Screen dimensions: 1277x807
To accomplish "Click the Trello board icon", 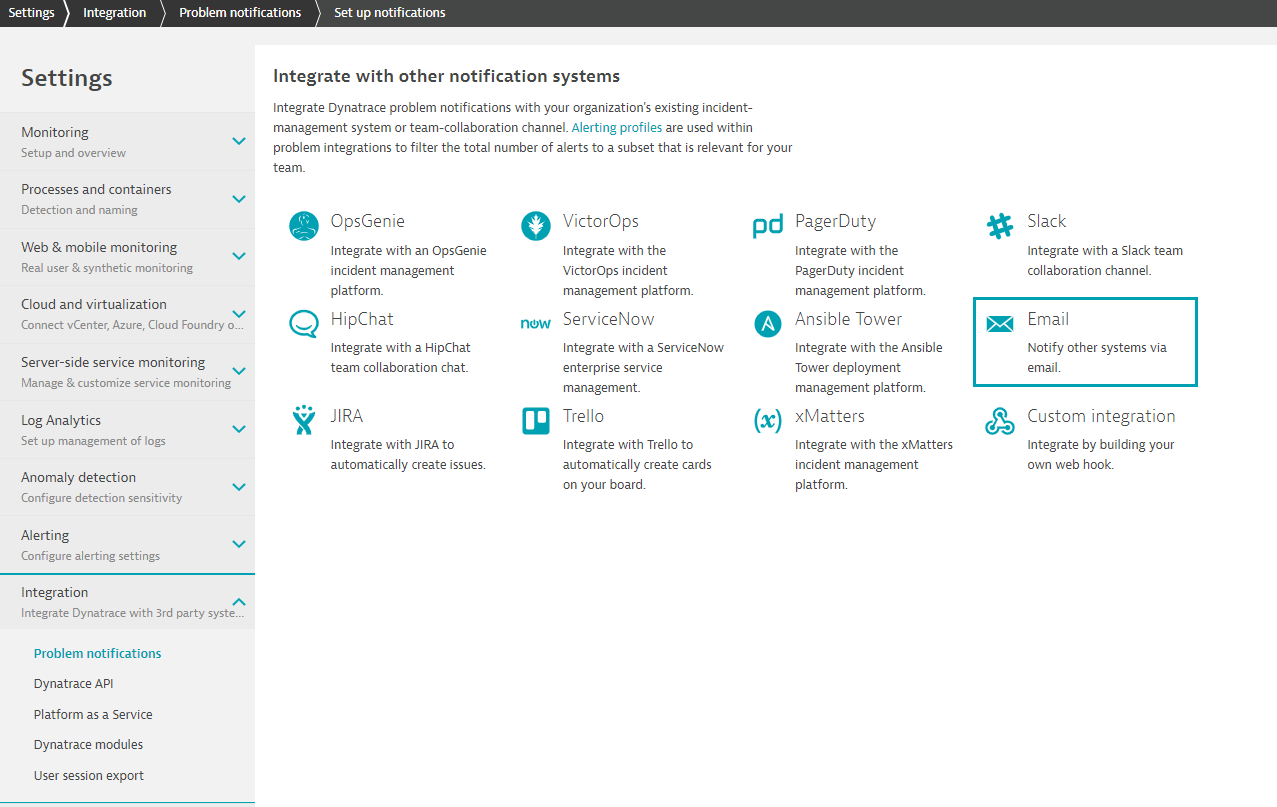I will tap(536, 421).
